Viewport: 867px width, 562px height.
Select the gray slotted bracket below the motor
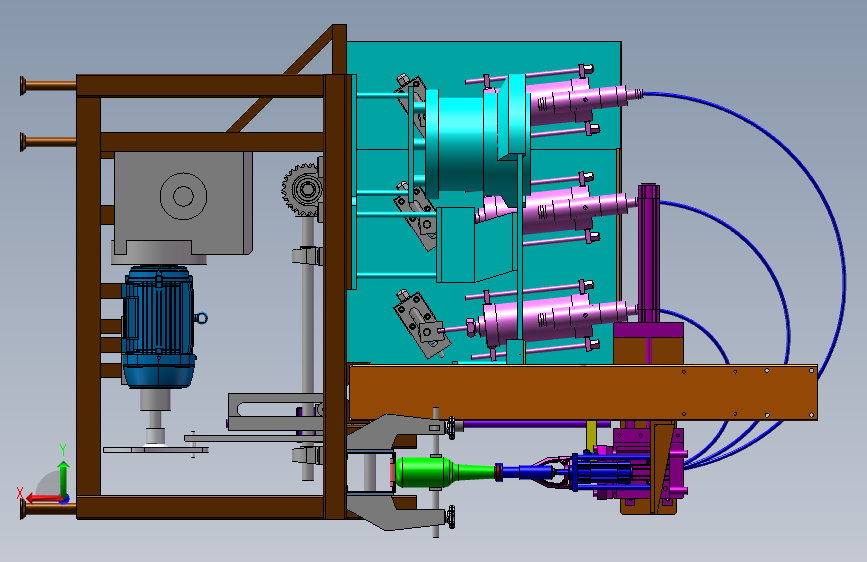click(275, 411)
